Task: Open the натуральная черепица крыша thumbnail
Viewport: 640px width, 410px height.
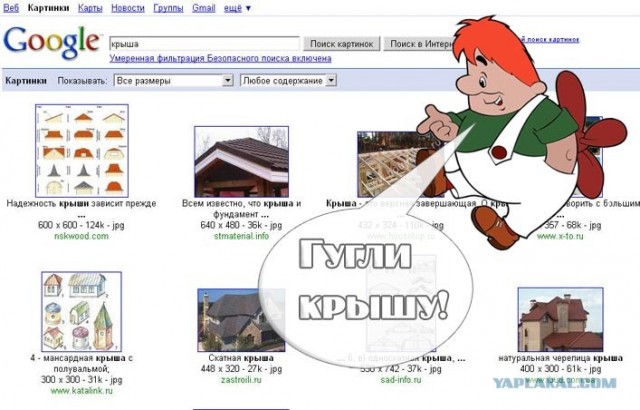Action: click(560, 319)
